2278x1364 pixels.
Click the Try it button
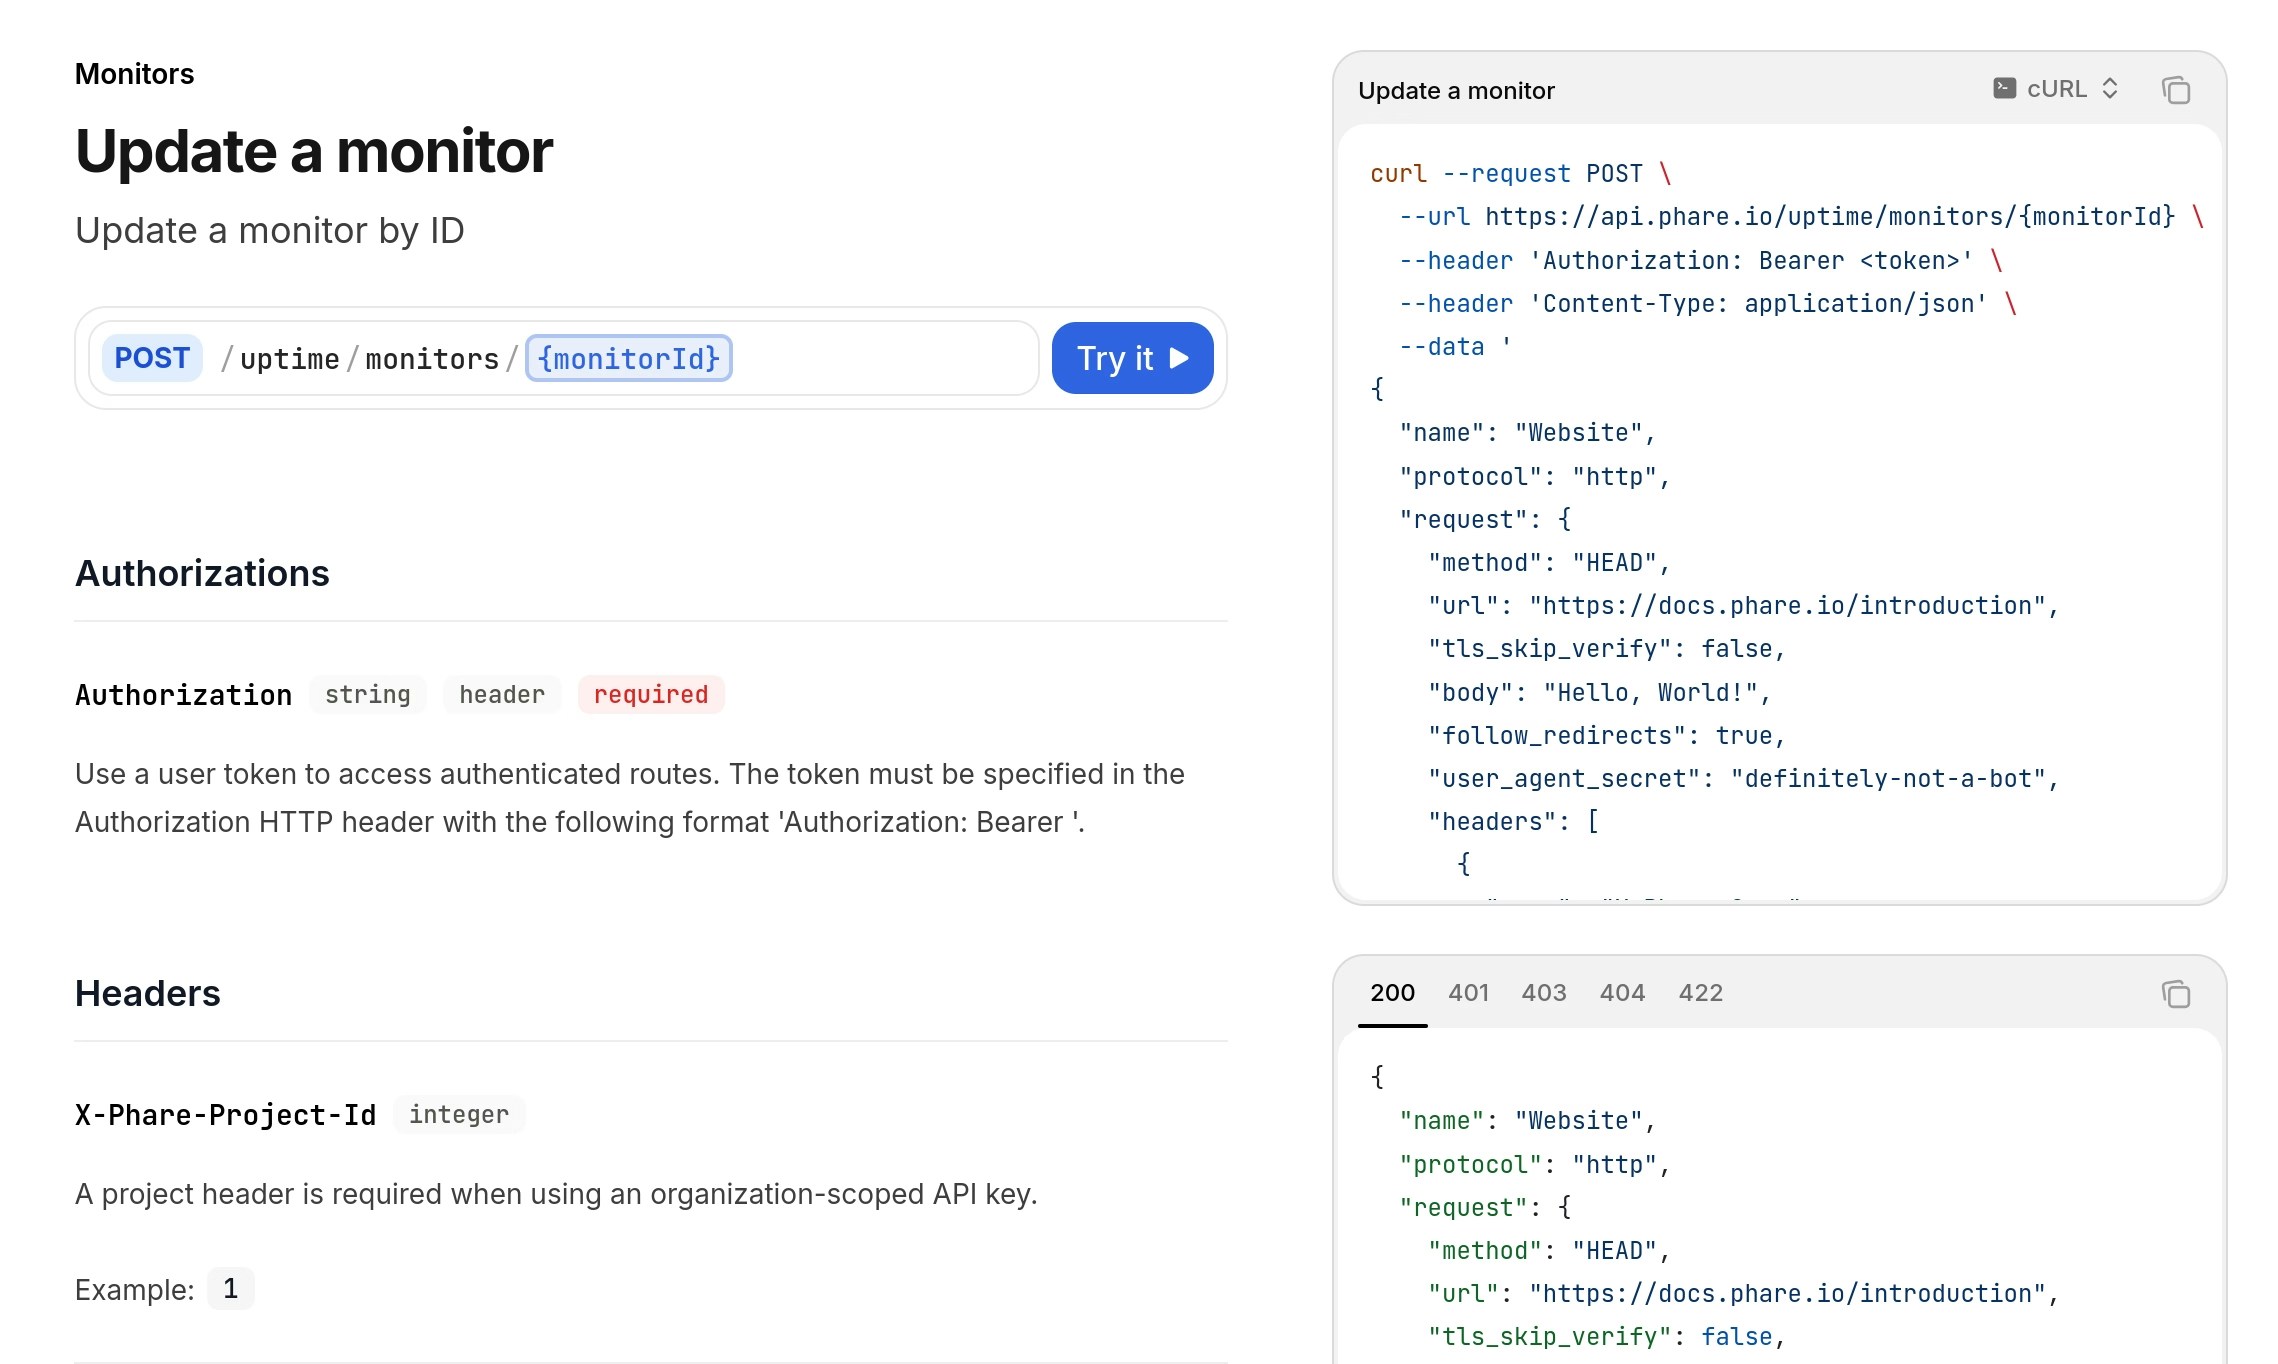1132,357
